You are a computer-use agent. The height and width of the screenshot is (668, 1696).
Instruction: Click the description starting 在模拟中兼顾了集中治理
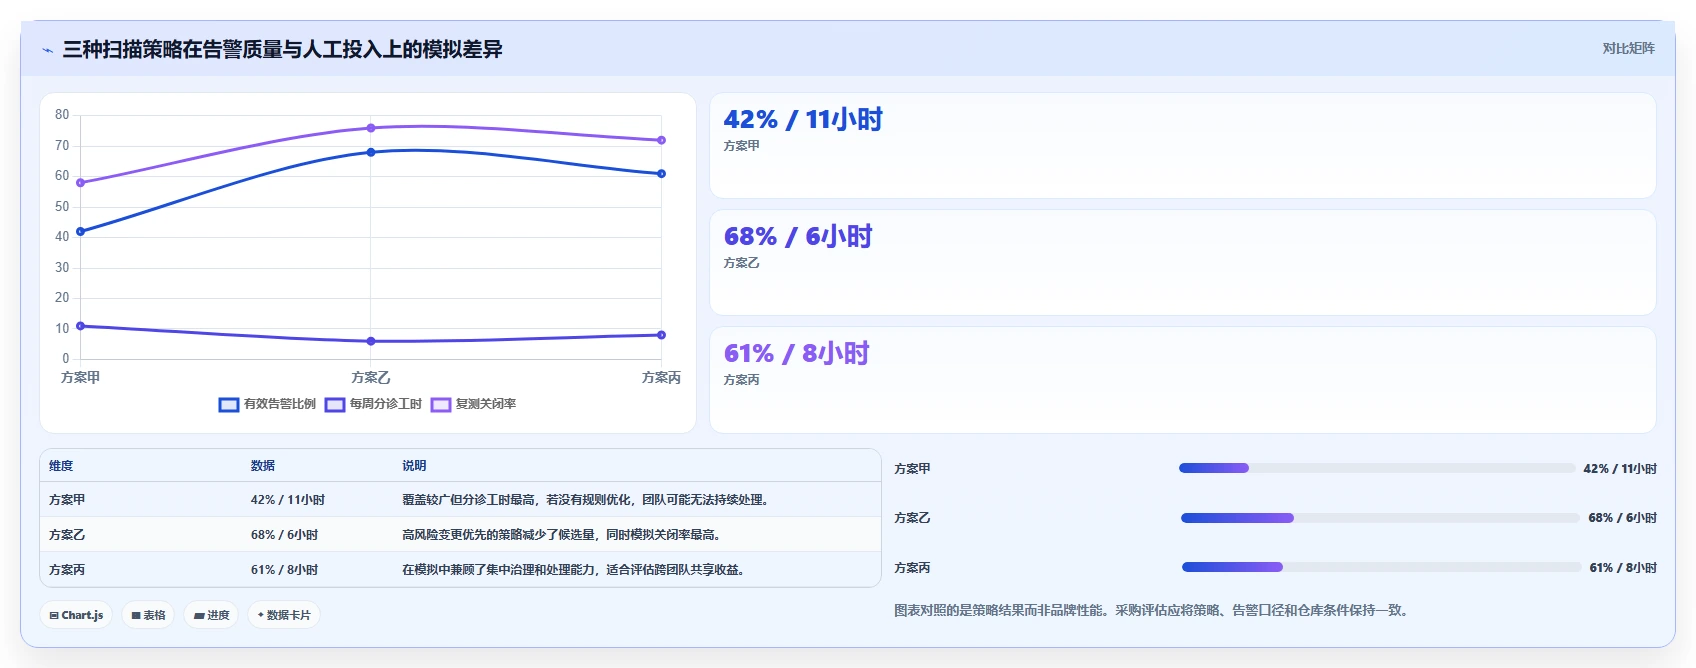[x=575, y=570]
